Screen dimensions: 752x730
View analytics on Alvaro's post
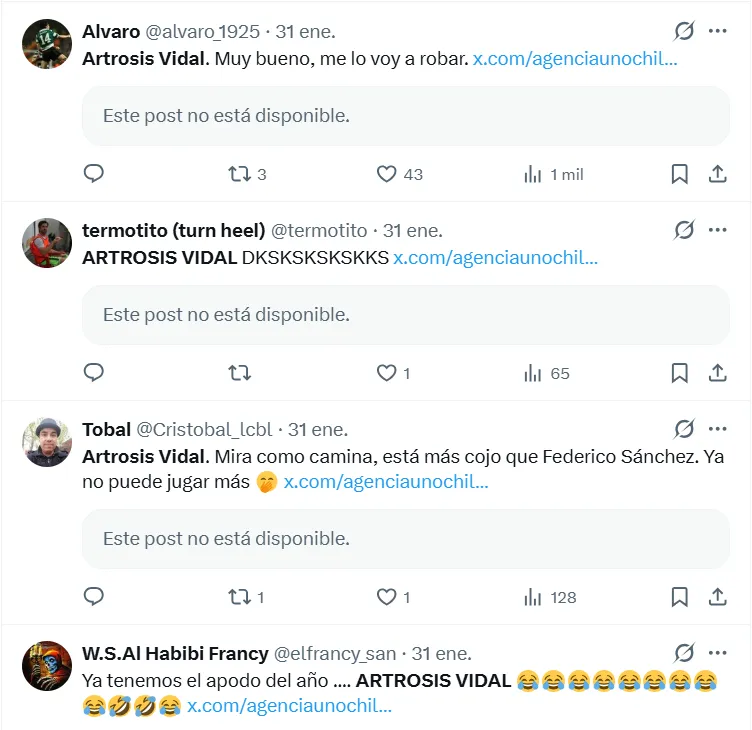533,174
